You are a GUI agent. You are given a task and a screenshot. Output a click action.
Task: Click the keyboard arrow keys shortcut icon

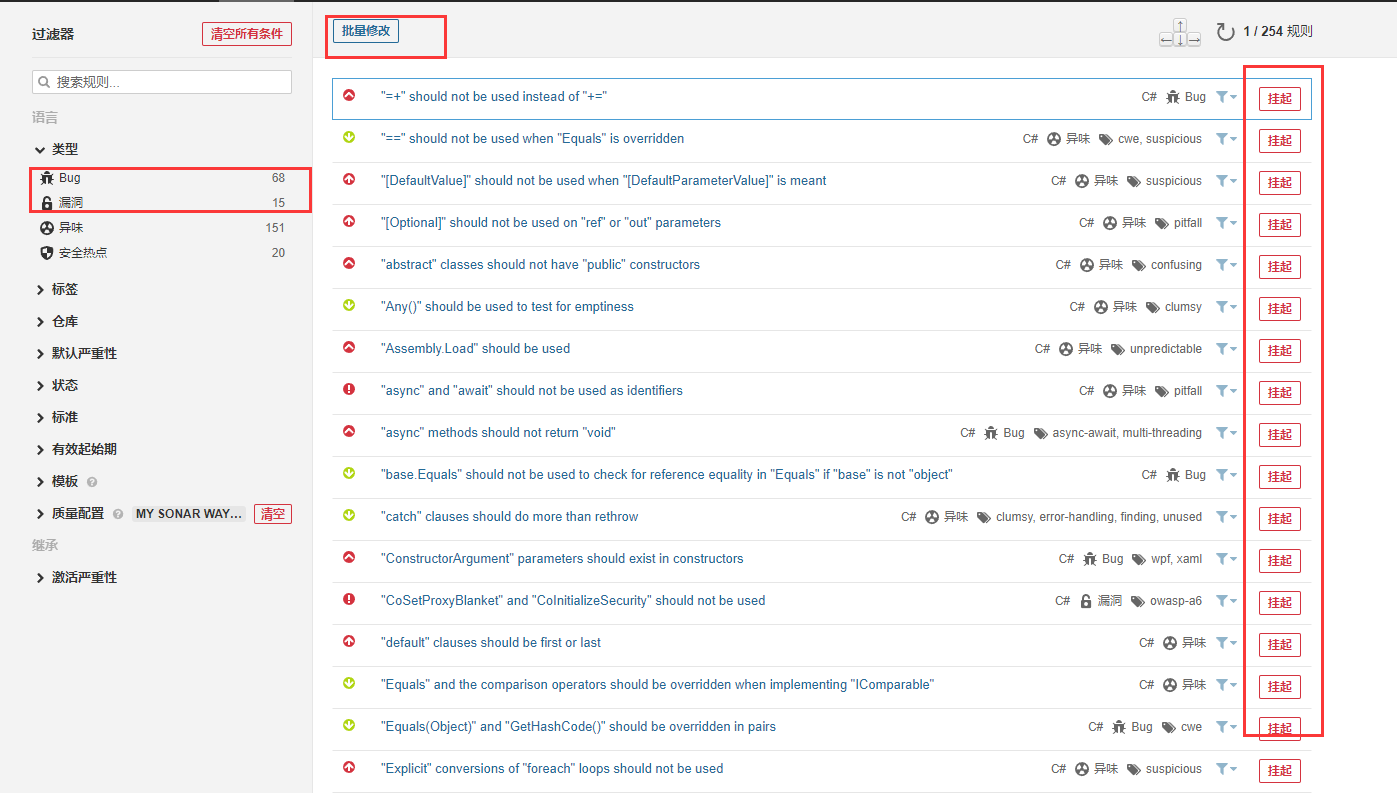1180,32
